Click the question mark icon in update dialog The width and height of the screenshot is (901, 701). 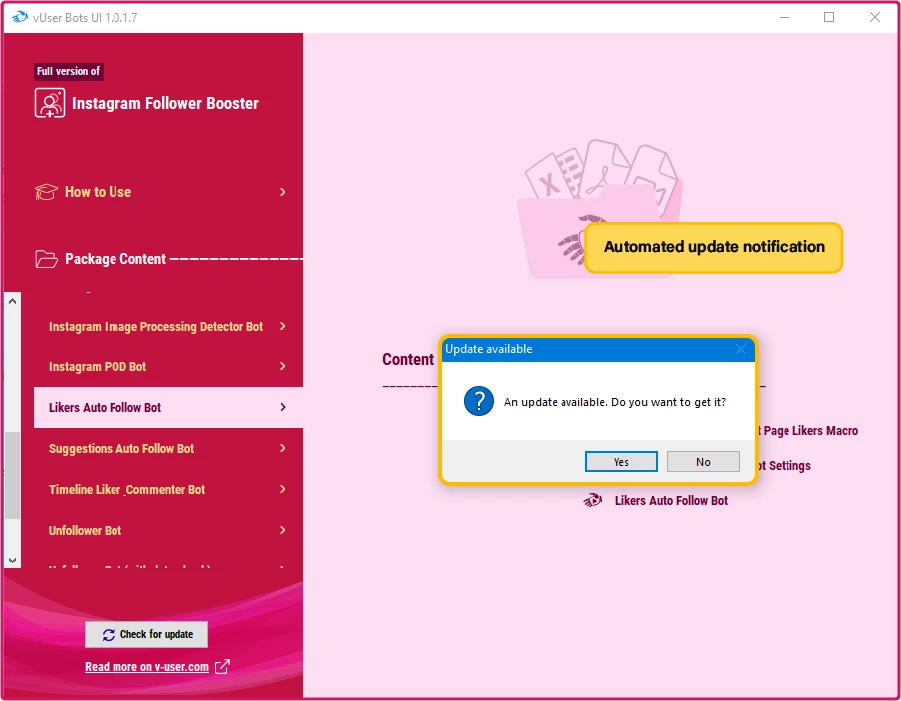tap(479, 401)
